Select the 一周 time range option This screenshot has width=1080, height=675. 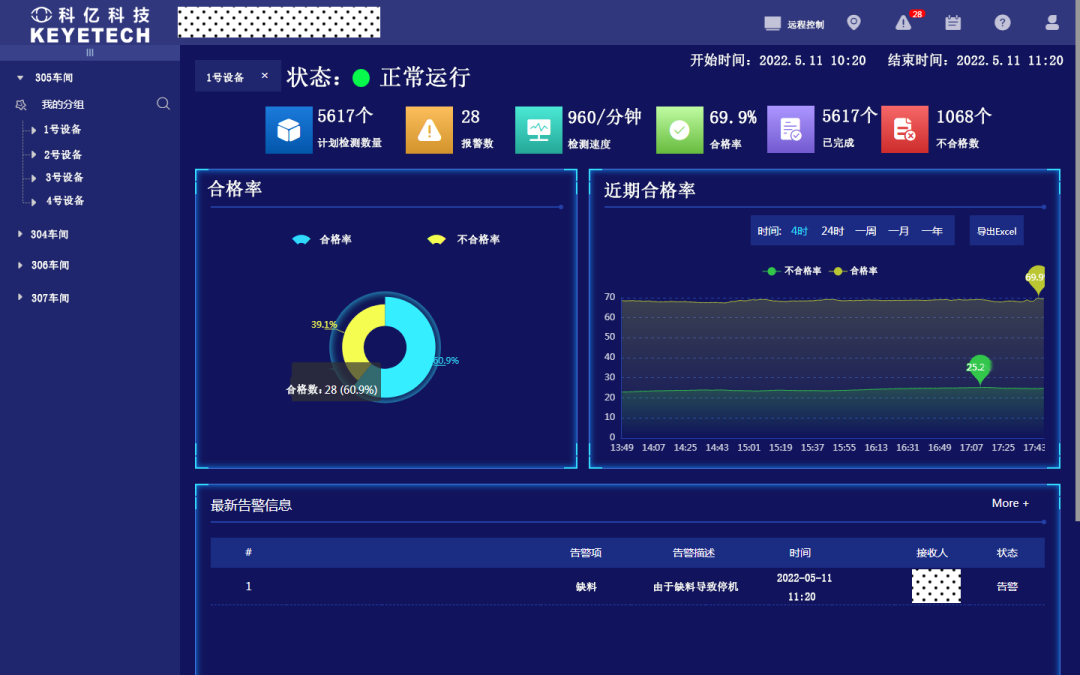[x=864, y=230]
